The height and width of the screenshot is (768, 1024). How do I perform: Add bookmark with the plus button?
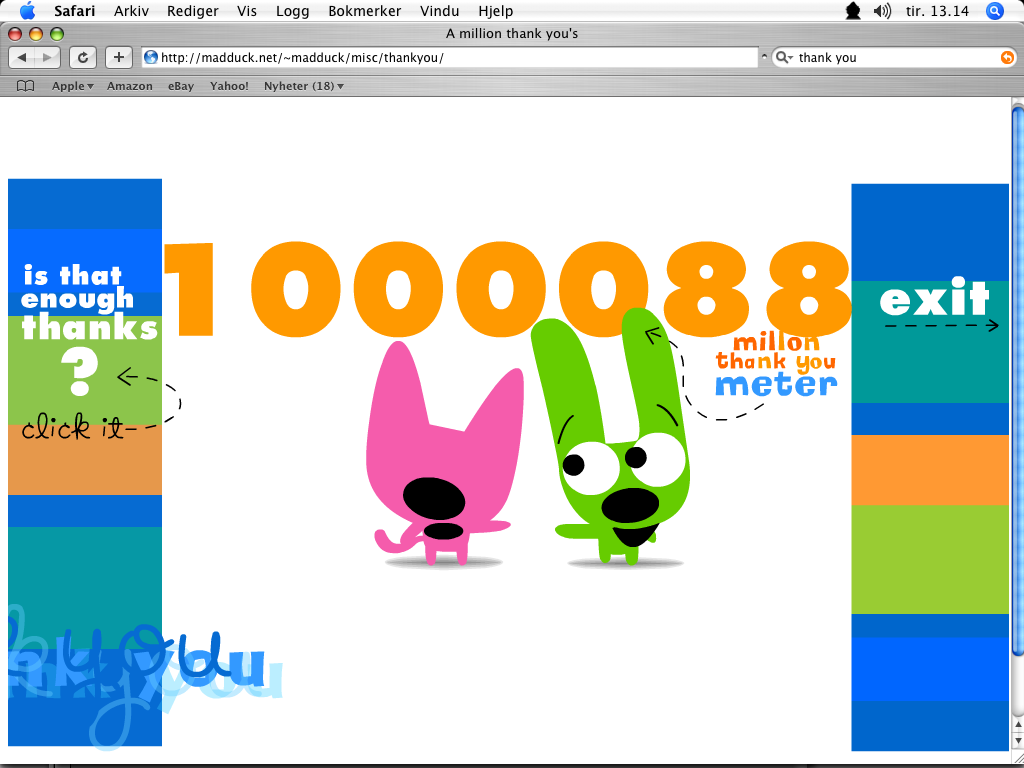click(118, 57)
